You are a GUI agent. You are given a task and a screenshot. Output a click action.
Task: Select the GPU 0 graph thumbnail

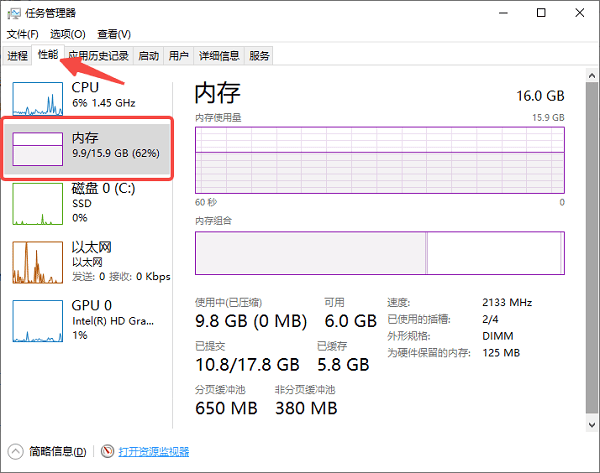(x=37, y=320)
